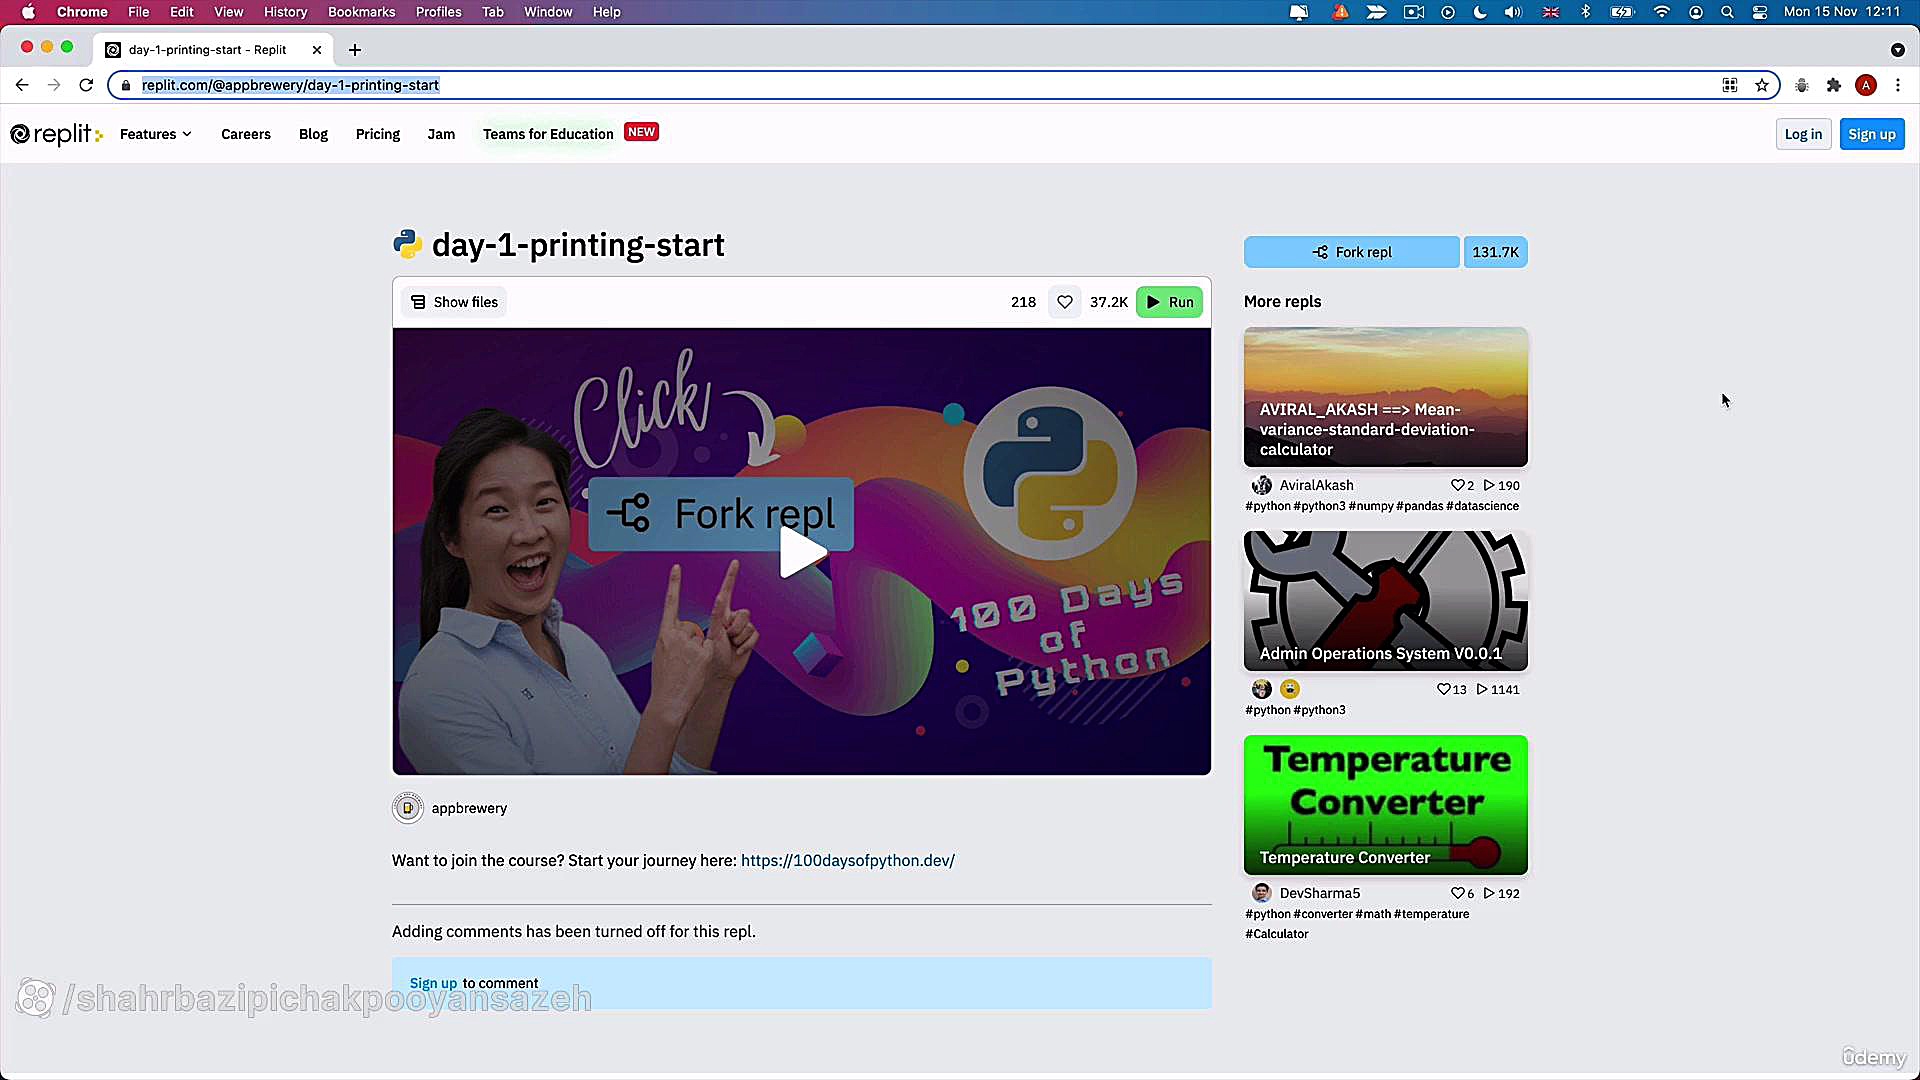The height and width of the screenshot is (1080, 1920).
Task: Go to Pricing page
Action: (x=378, y=134)
